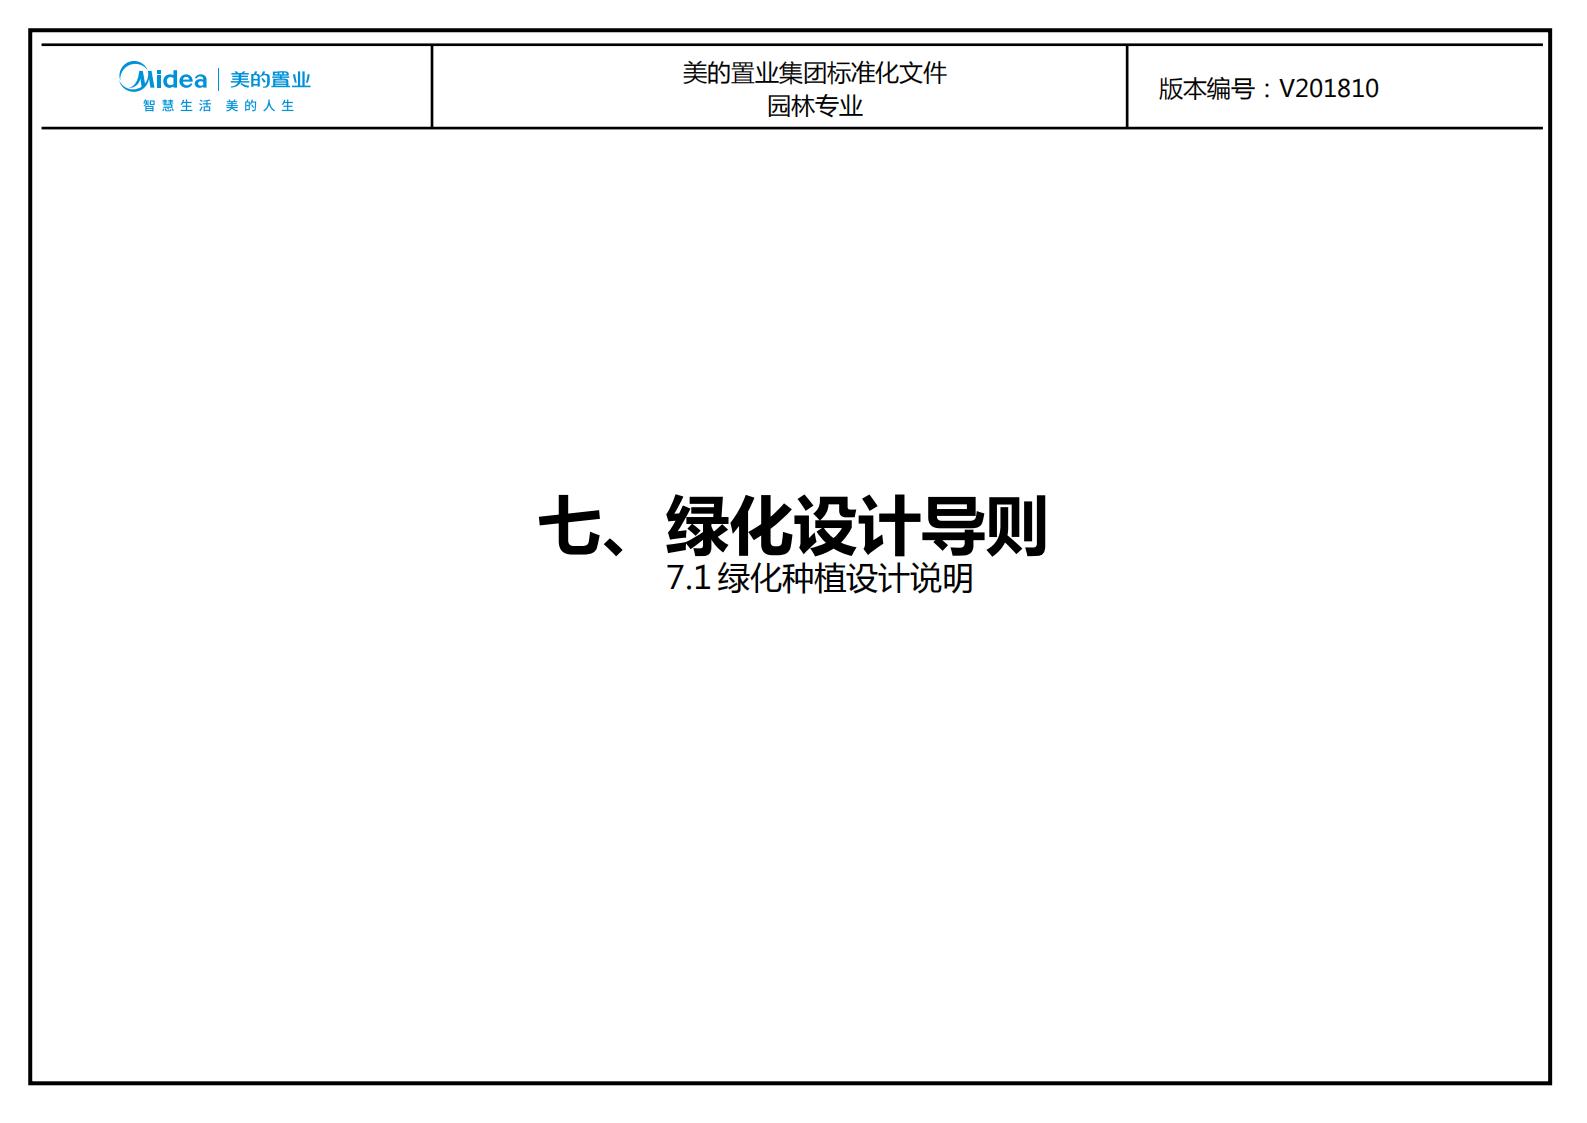Click the 园林专业 header text

814,106
